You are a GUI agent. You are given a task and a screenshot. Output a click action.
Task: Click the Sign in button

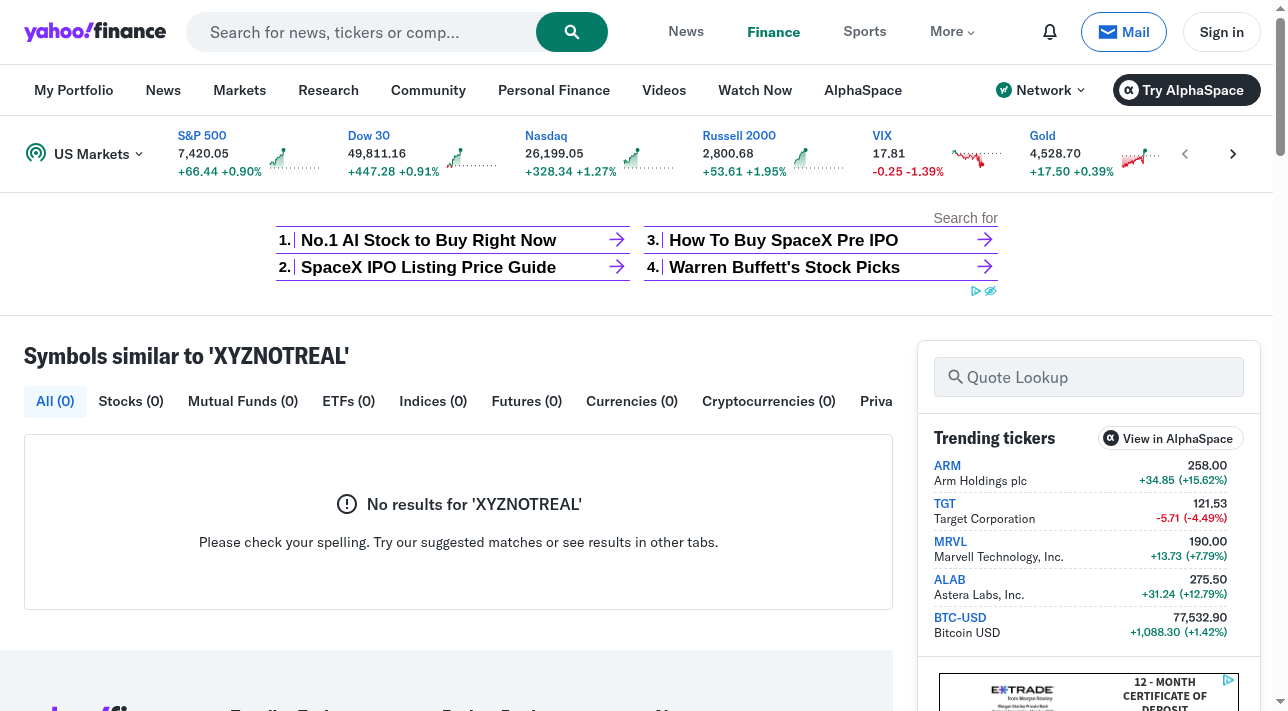[x=1221, y=32]
